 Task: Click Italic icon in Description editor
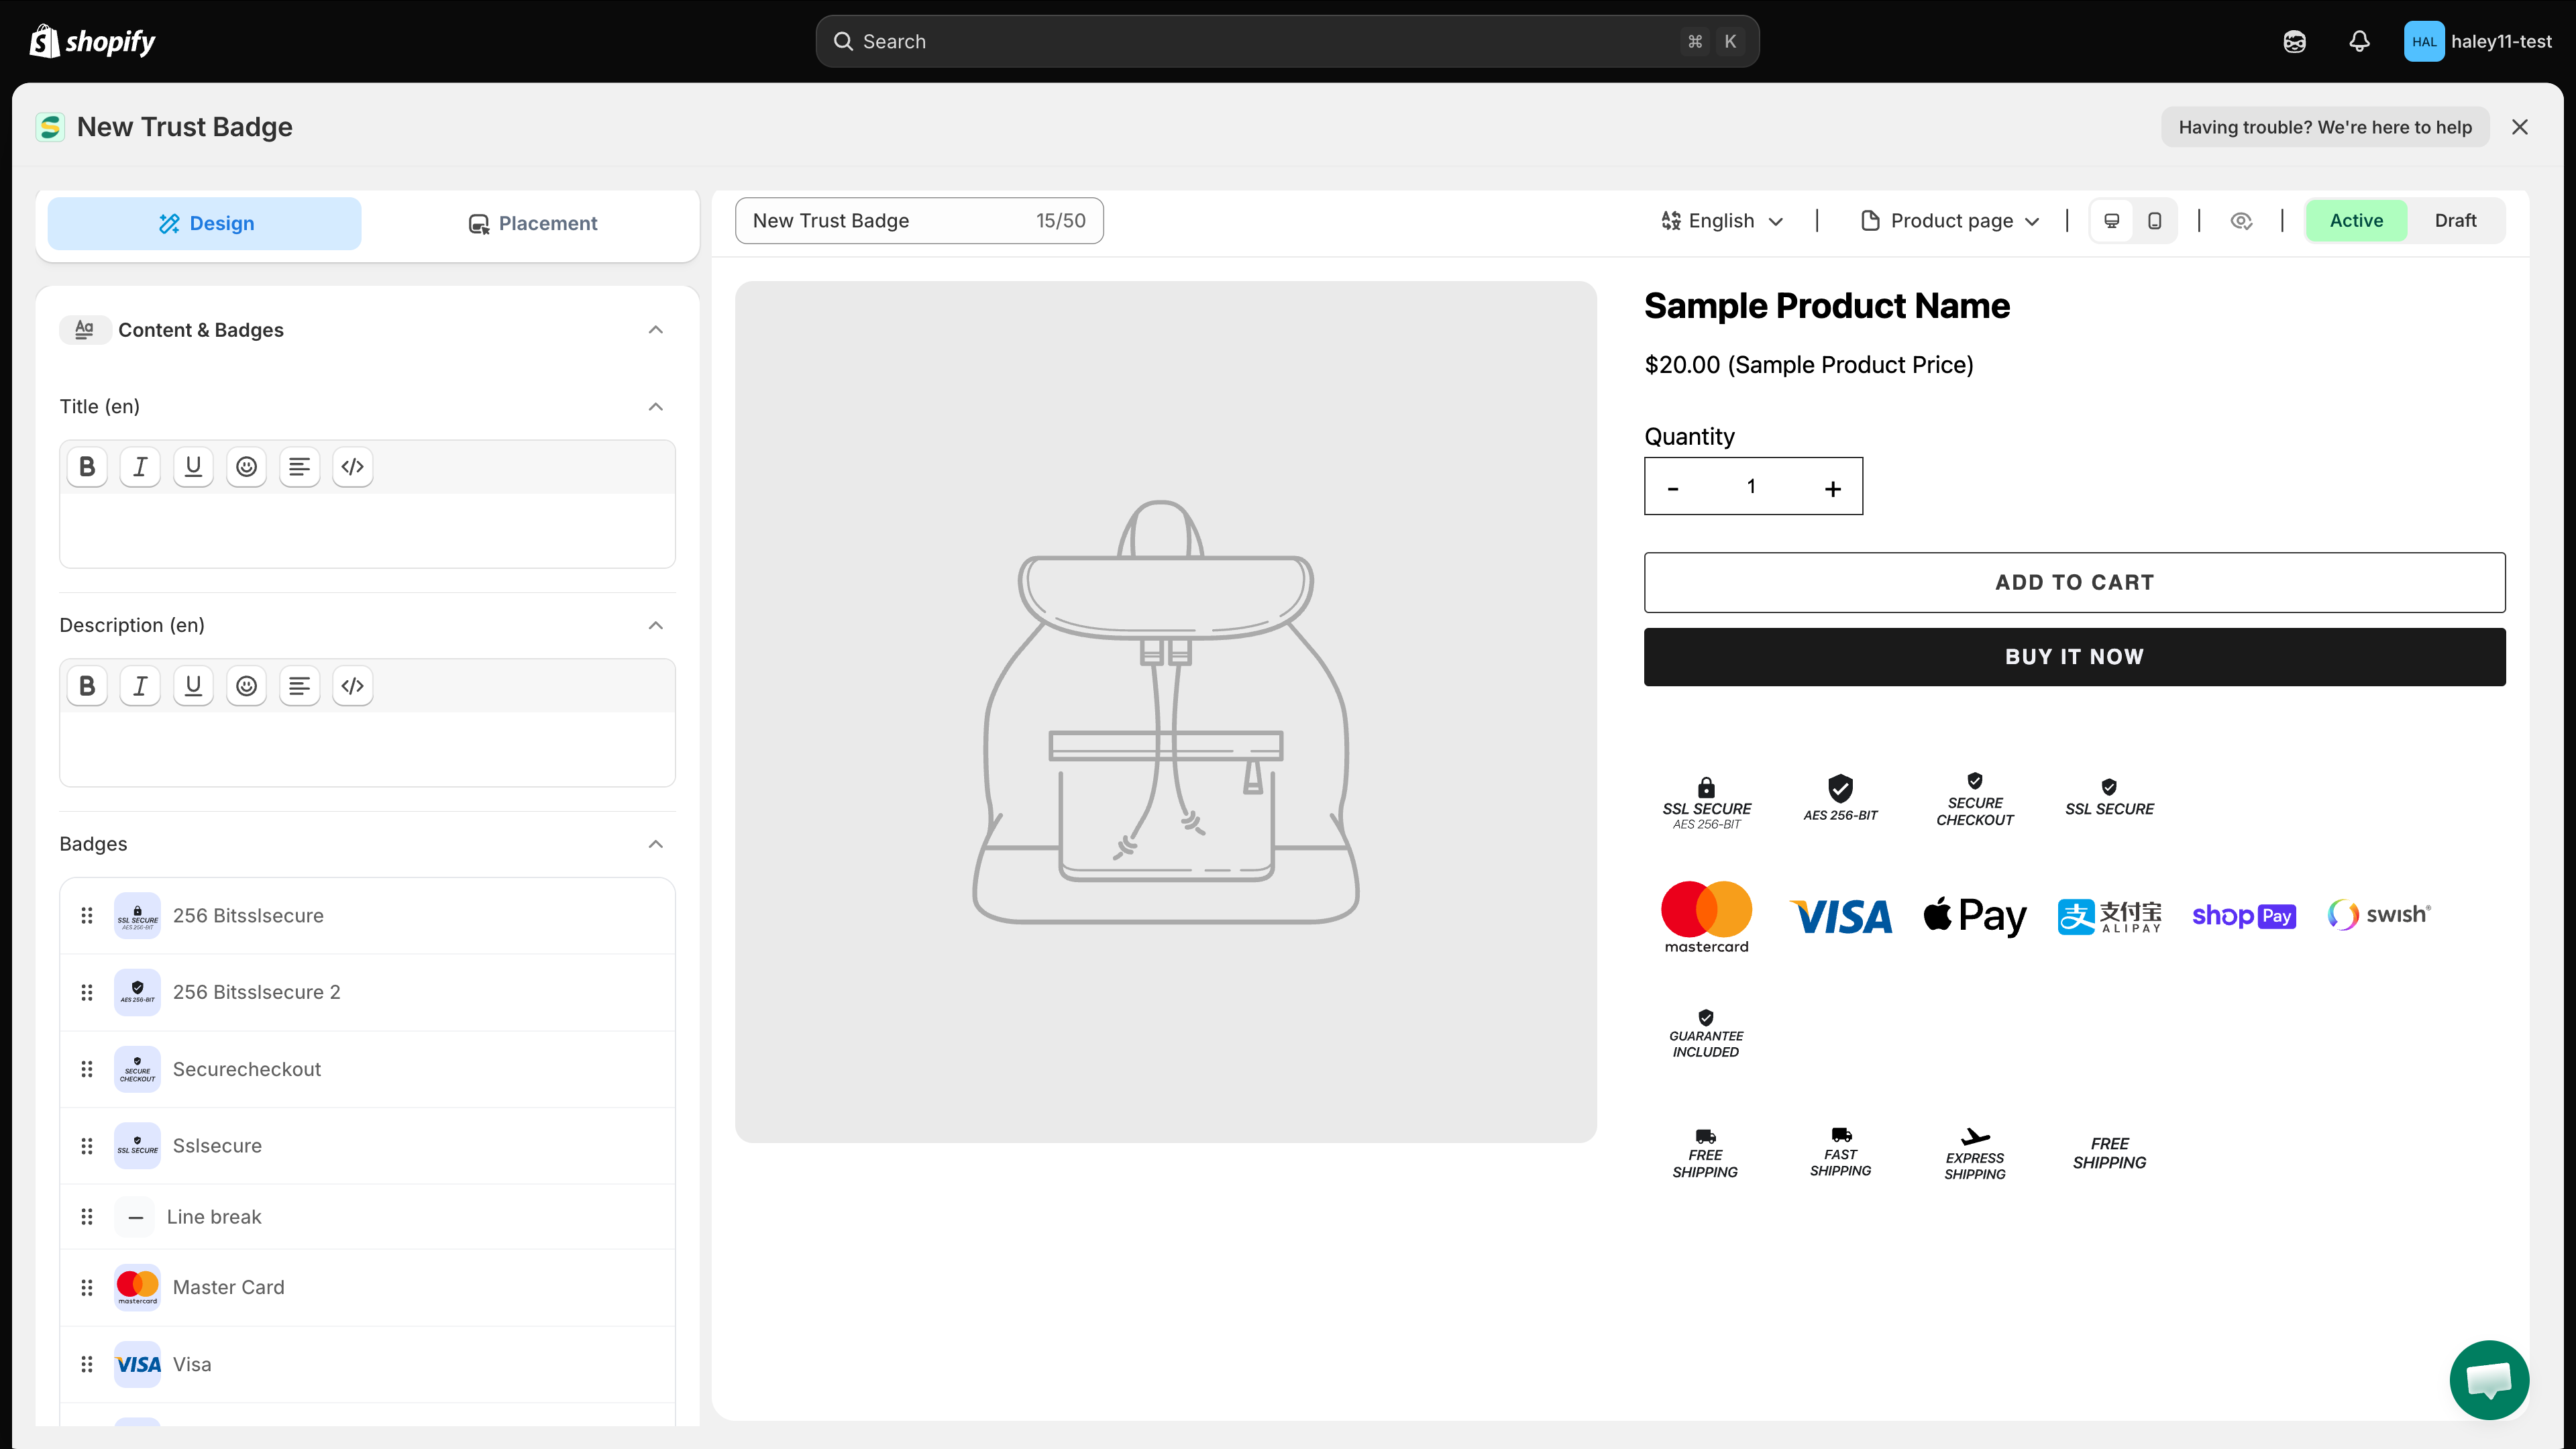pos(140,685)
